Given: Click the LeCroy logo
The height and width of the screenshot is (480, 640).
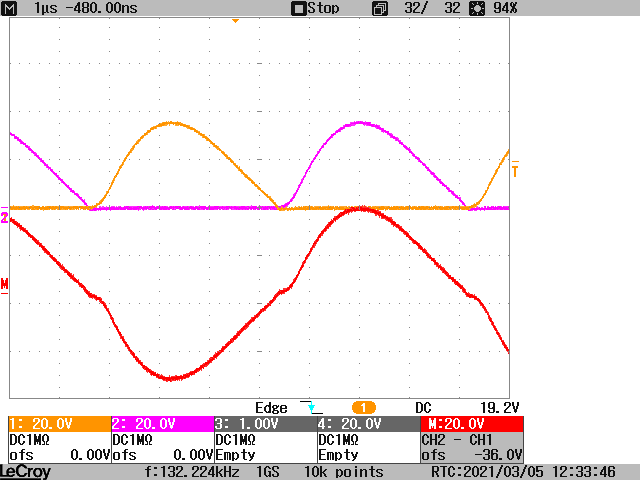Looking at the screenshot, I should pyautogui.click(x=25, y=472).
